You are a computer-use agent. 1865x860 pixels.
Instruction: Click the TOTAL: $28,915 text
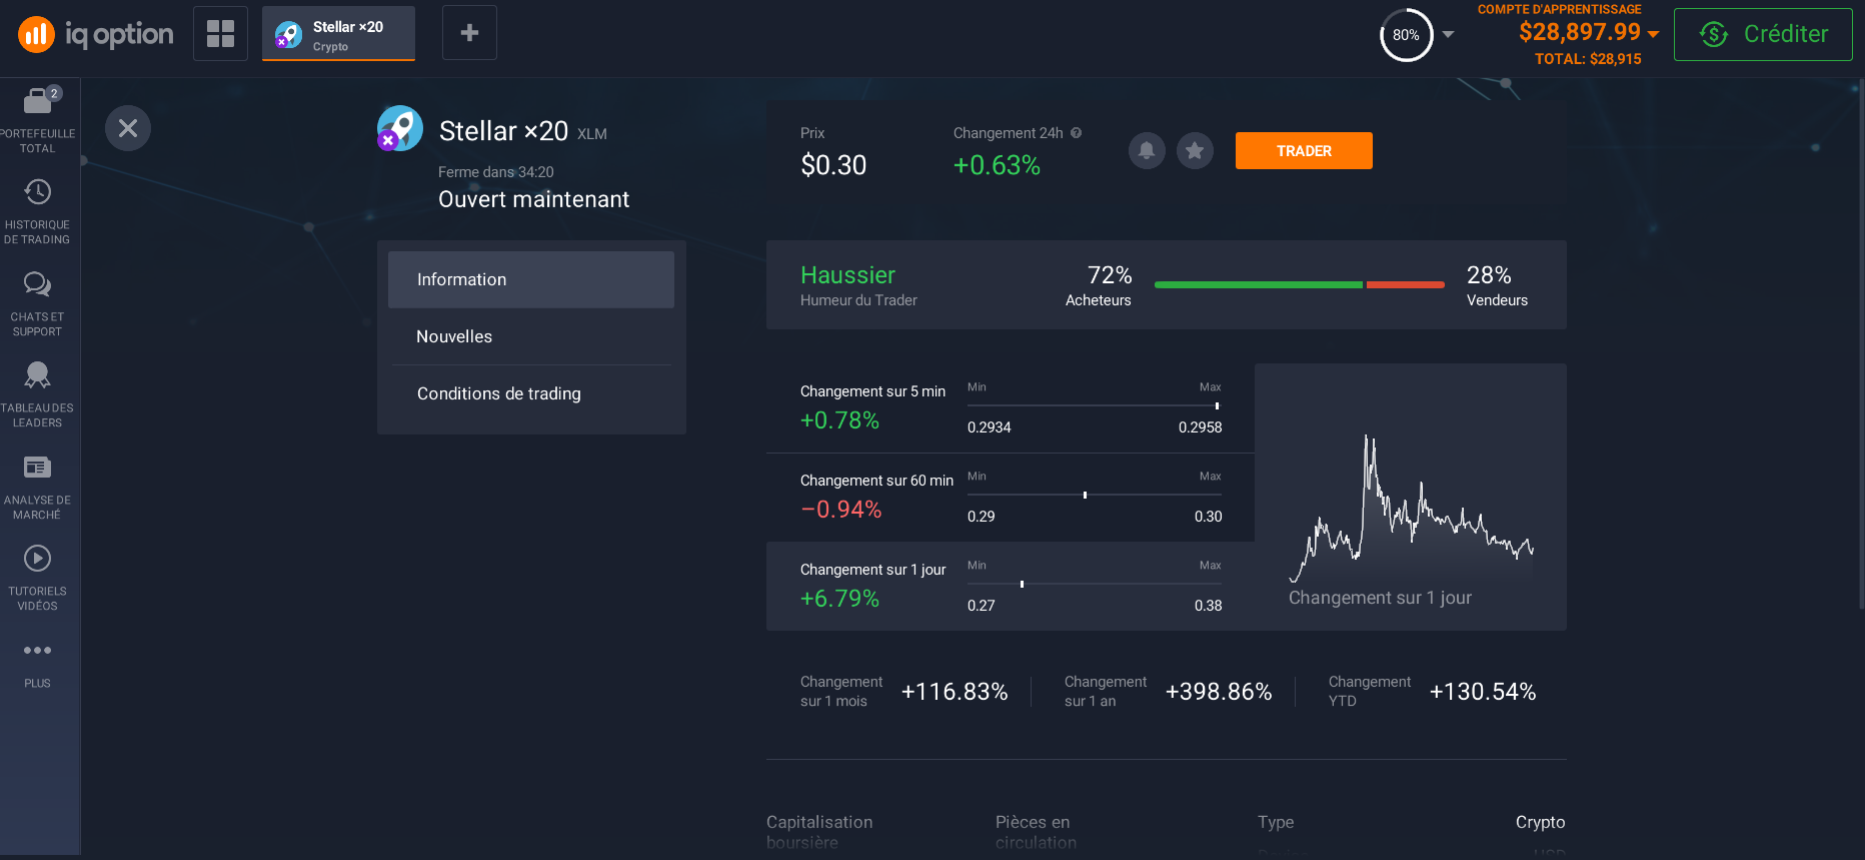coord(1588,59)
